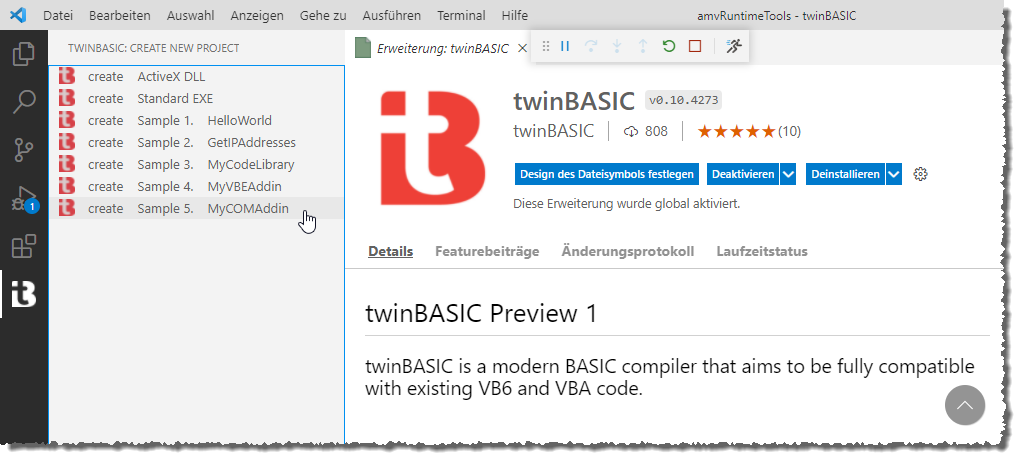Open the Bearbeiten menu
The width and height of the screenshot is (1022, 462).
click(119, 15)
